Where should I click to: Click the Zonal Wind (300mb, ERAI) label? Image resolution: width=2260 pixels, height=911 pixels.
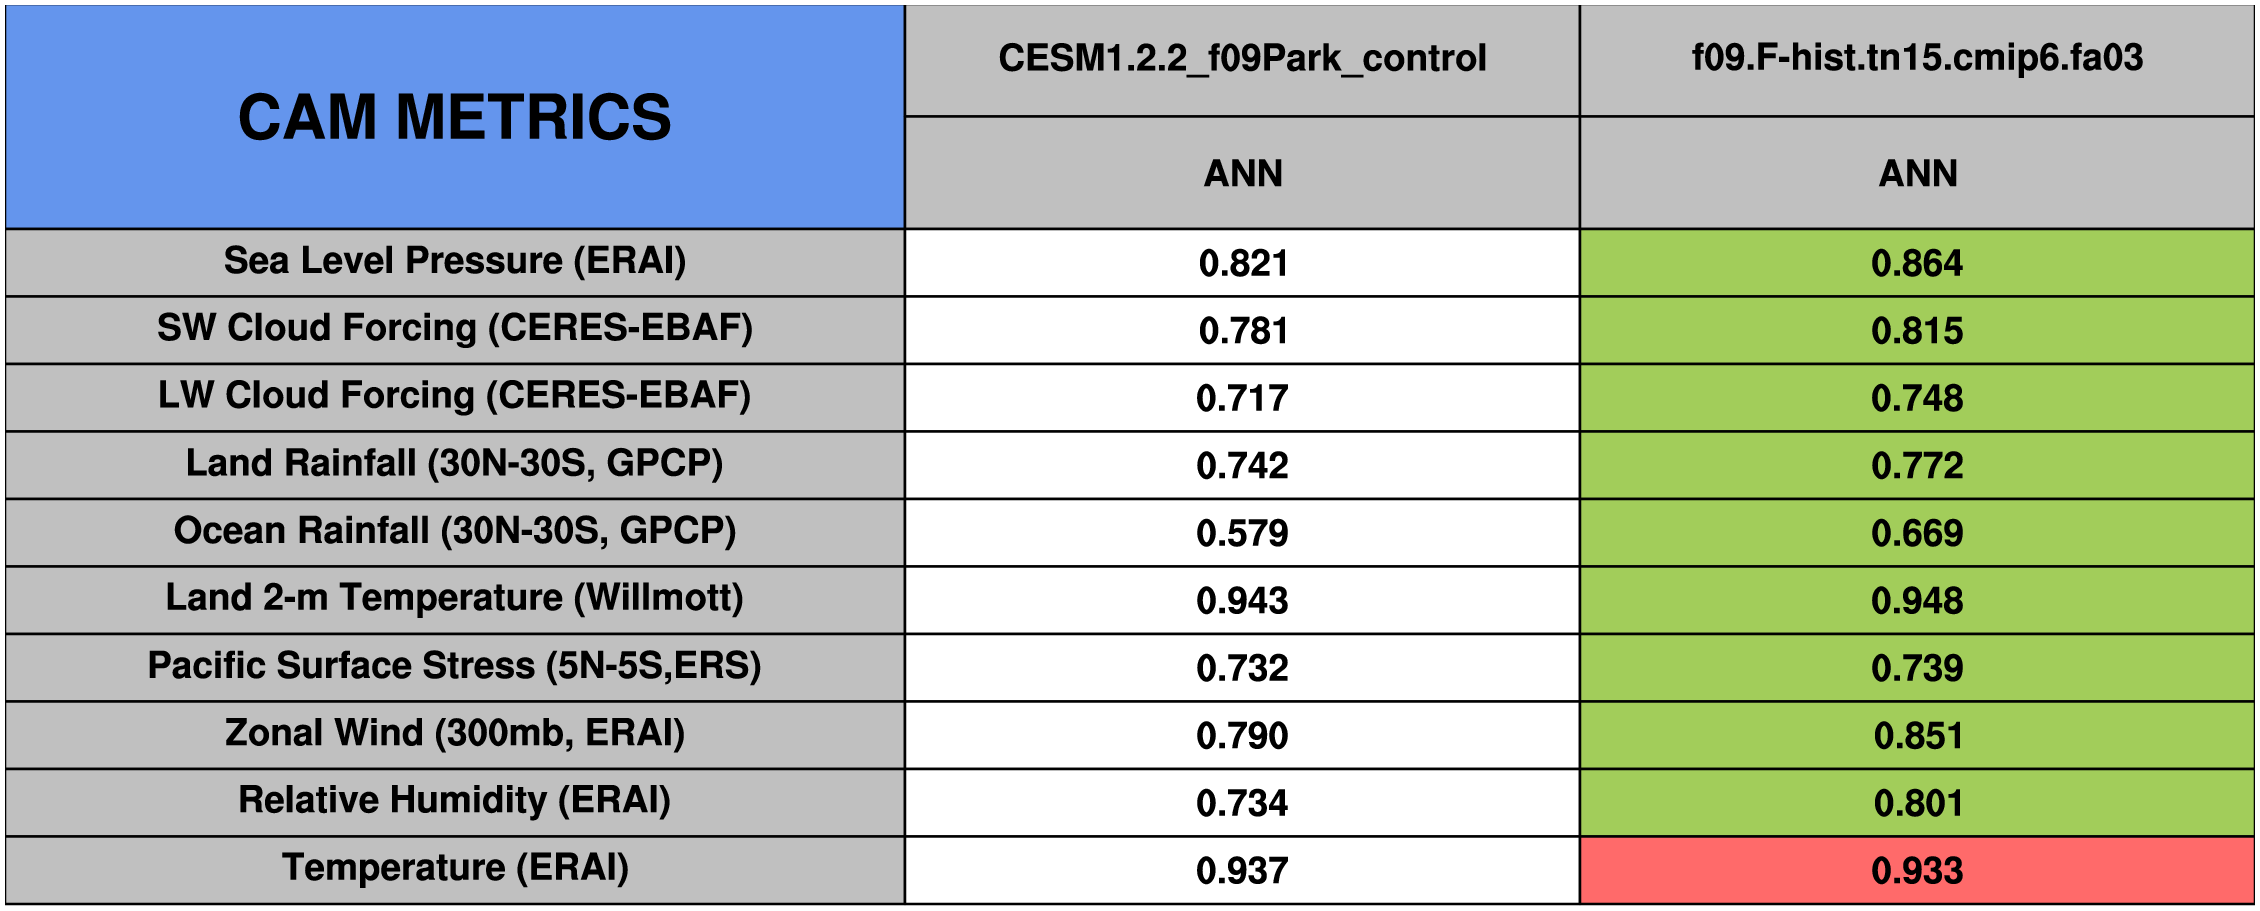tap(455, 735)
